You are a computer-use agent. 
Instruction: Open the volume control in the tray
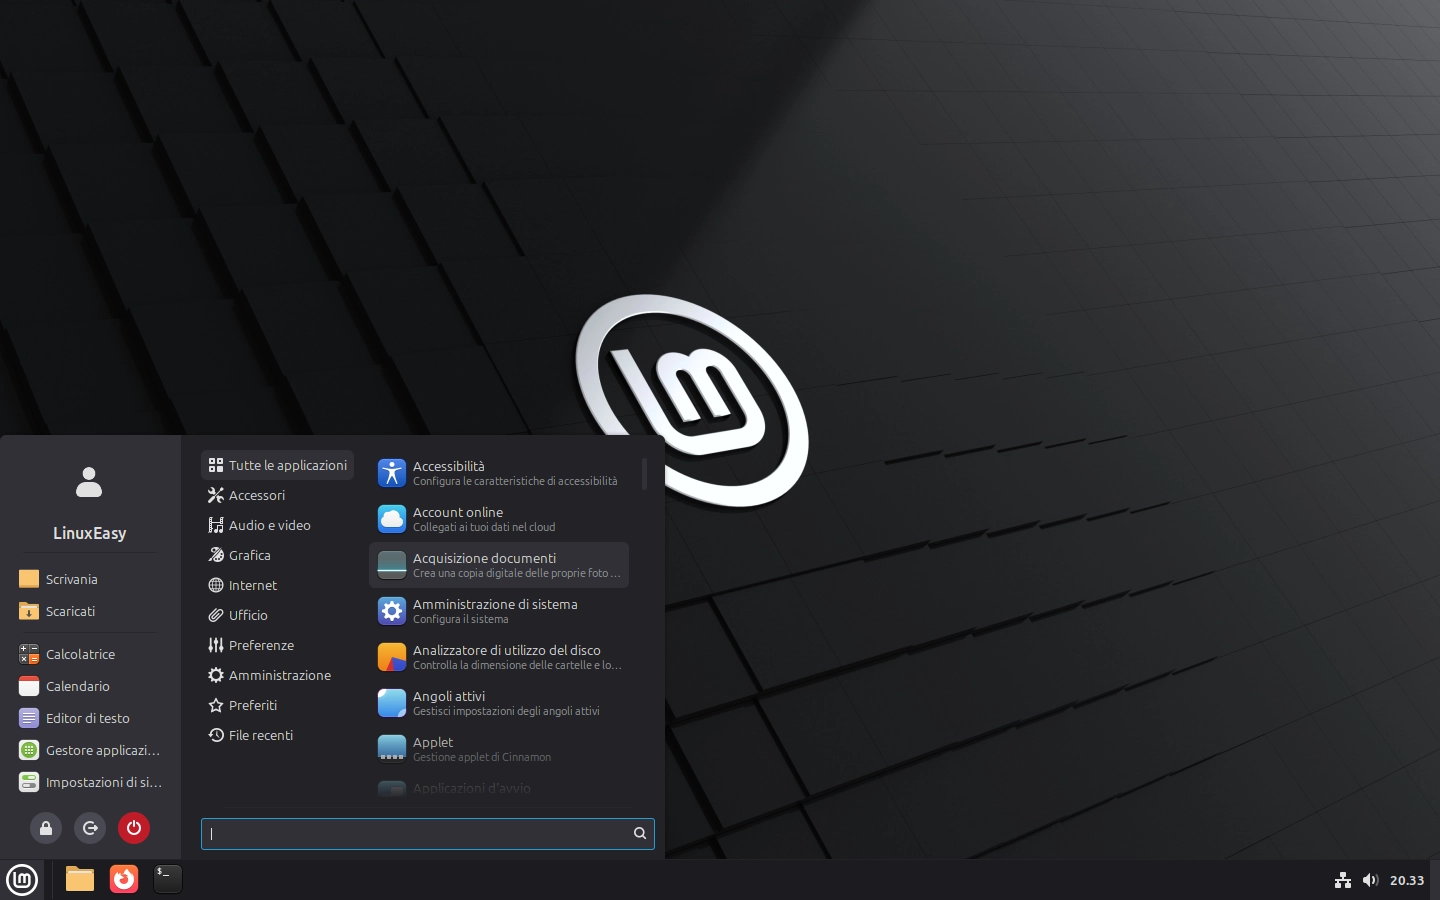click(1370, 880)
